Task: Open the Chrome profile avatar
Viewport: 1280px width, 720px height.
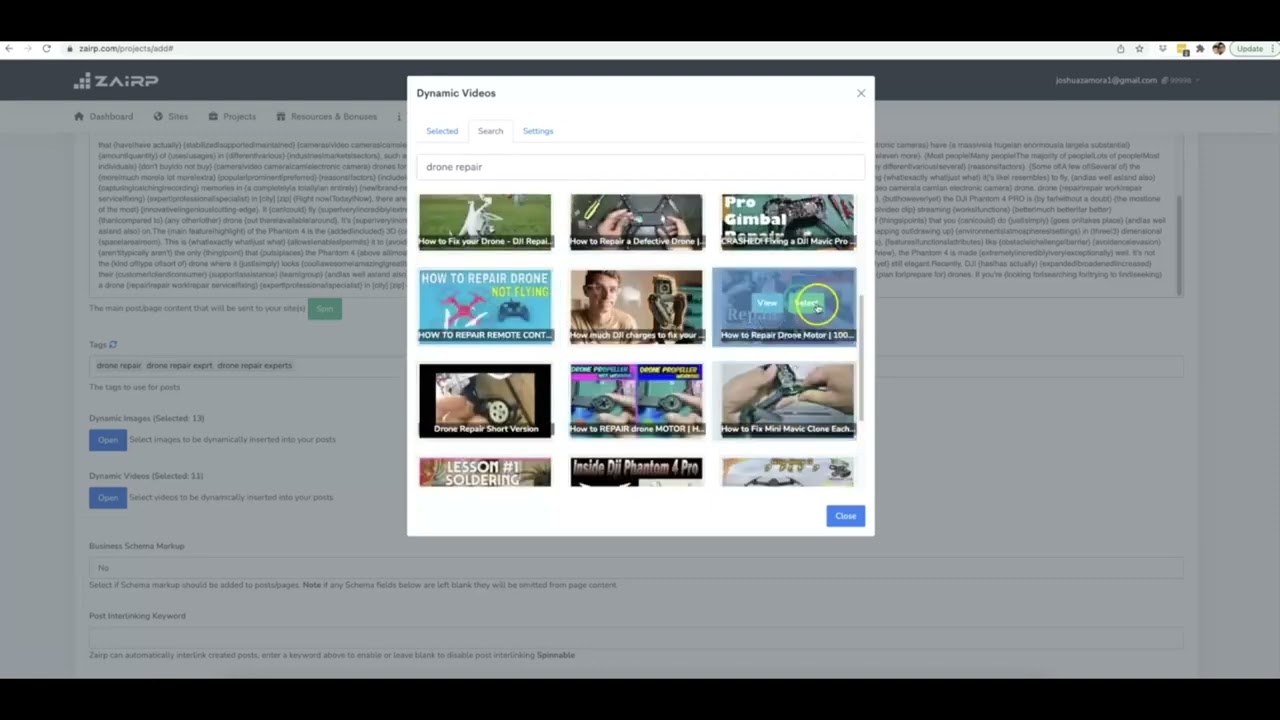Action: point(1218,48)
